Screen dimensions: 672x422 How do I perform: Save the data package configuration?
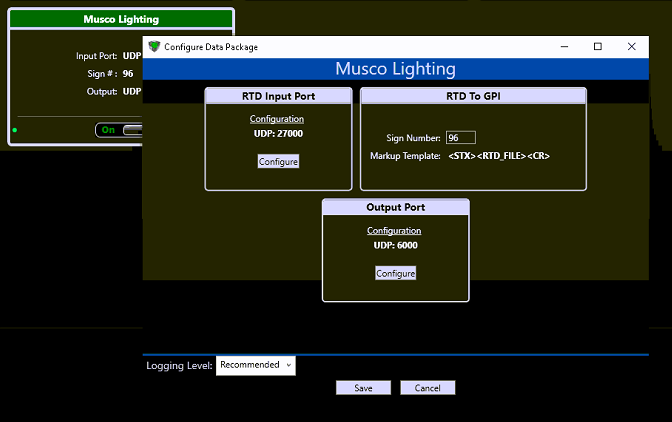[x=363, y=388]
